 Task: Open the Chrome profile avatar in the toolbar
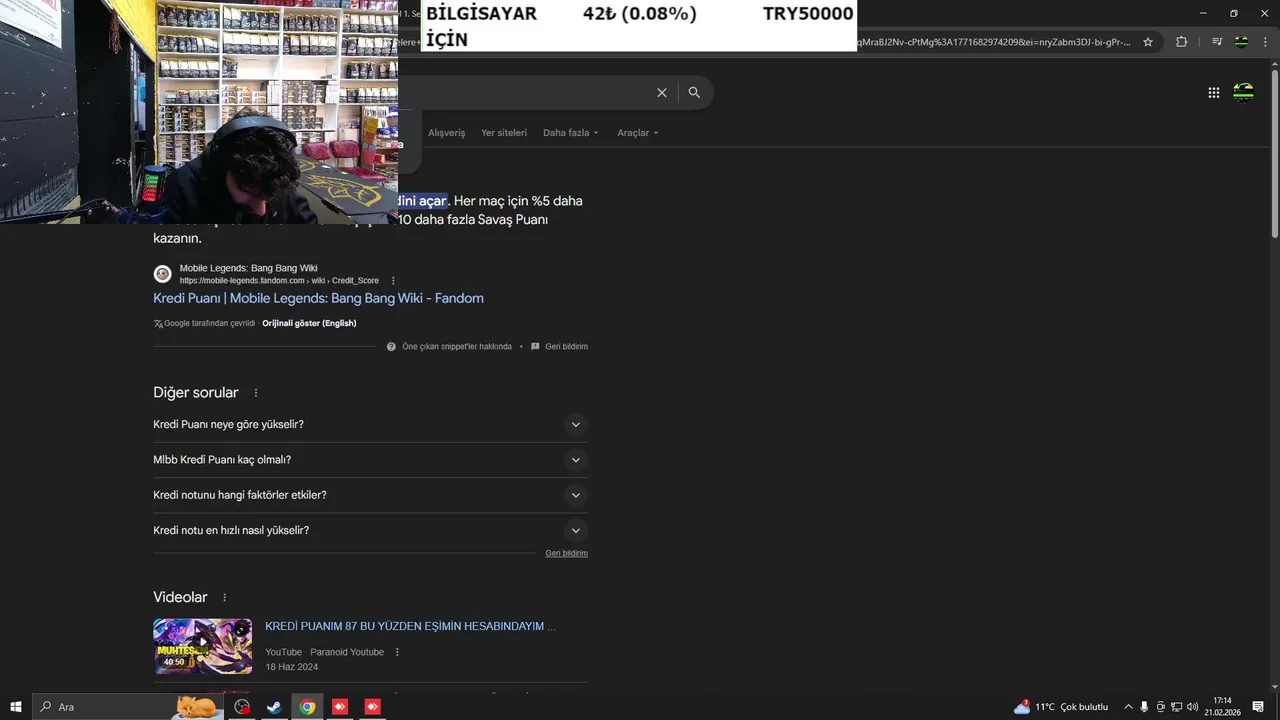[1241, 42]
